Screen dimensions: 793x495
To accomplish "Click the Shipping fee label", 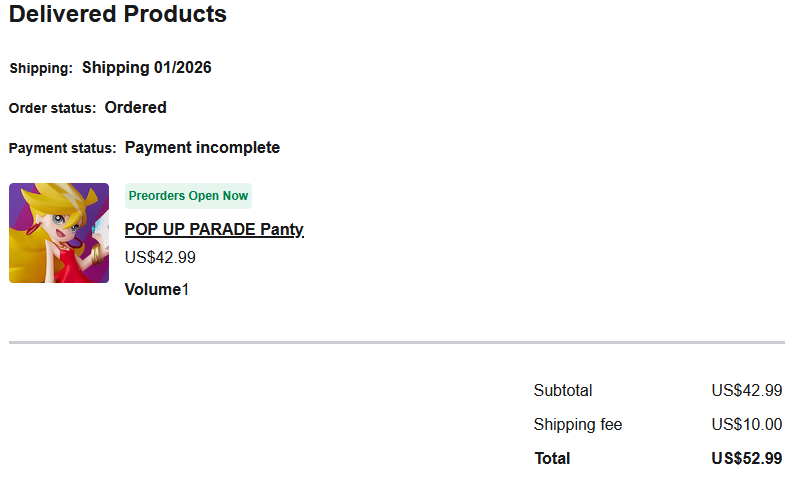I will (x=578, y=425).
